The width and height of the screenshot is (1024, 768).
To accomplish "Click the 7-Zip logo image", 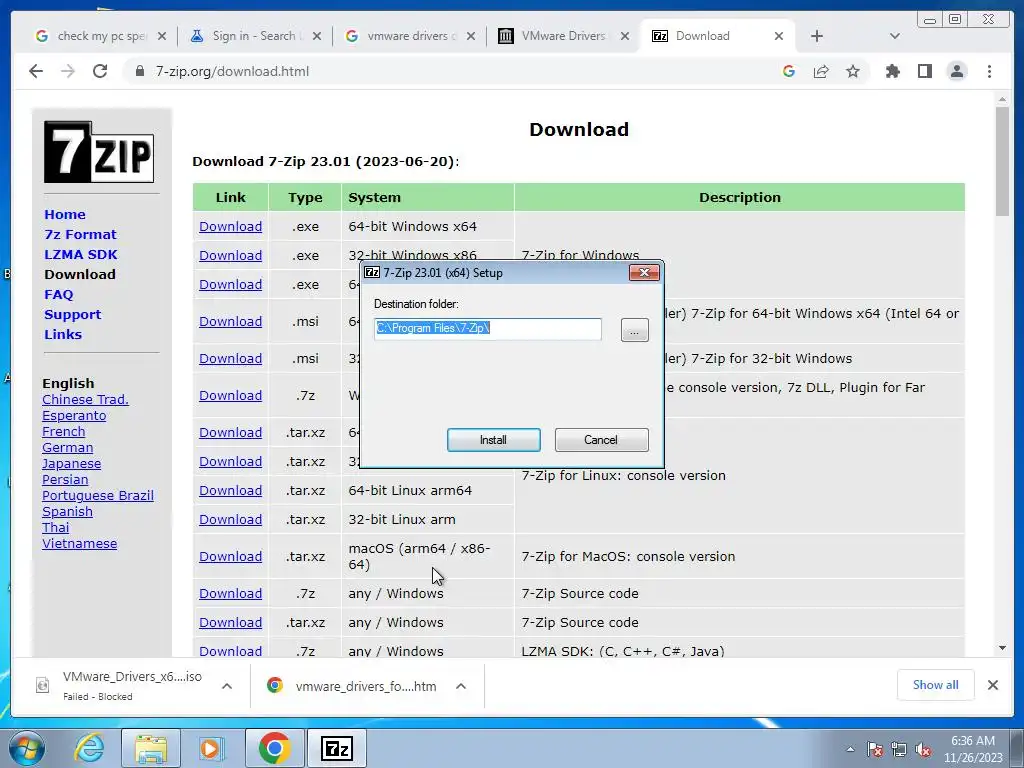I will 99,152.
